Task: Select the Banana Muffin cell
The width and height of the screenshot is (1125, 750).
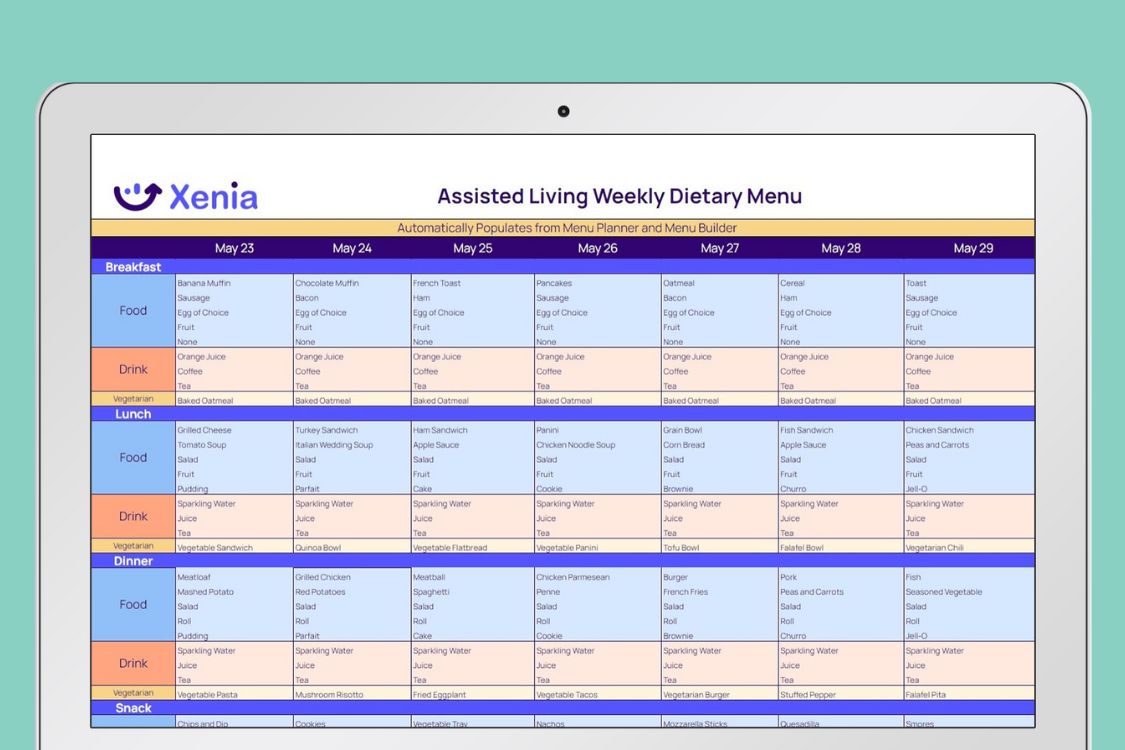Action: pos(203,283)
